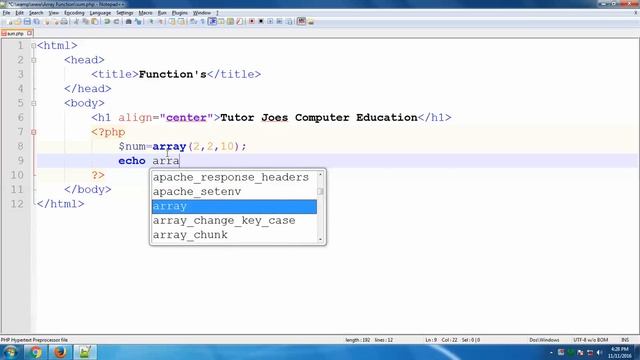Open the Macro menu

click(x=145, y=13)
